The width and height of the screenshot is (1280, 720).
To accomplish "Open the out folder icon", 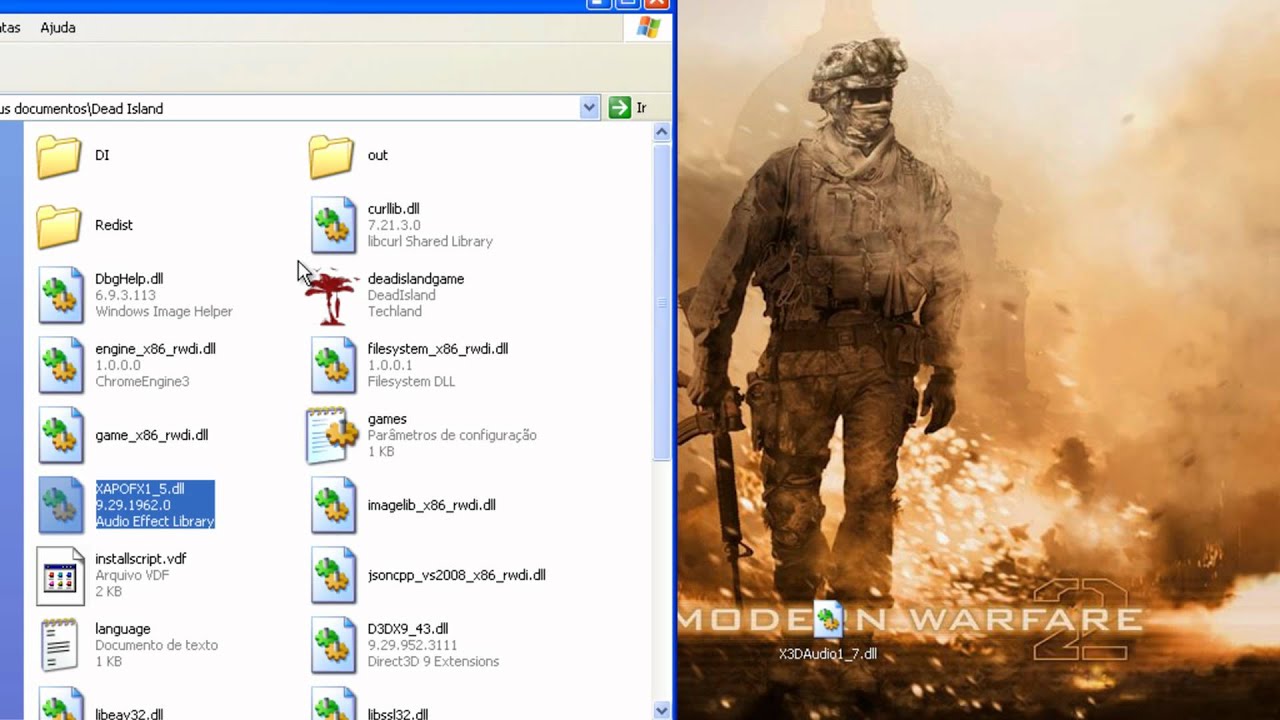I will pyautogui.click(x=331, y=156).
